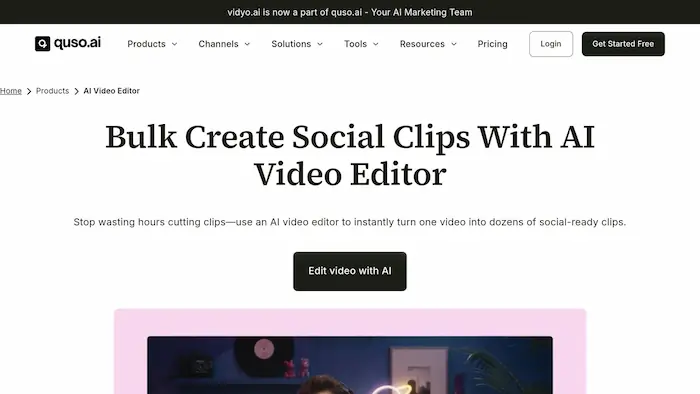Viewport: 700px width, 394px height.
Task: Click the quso.ai wordmark text
Action: coord(77,43)
